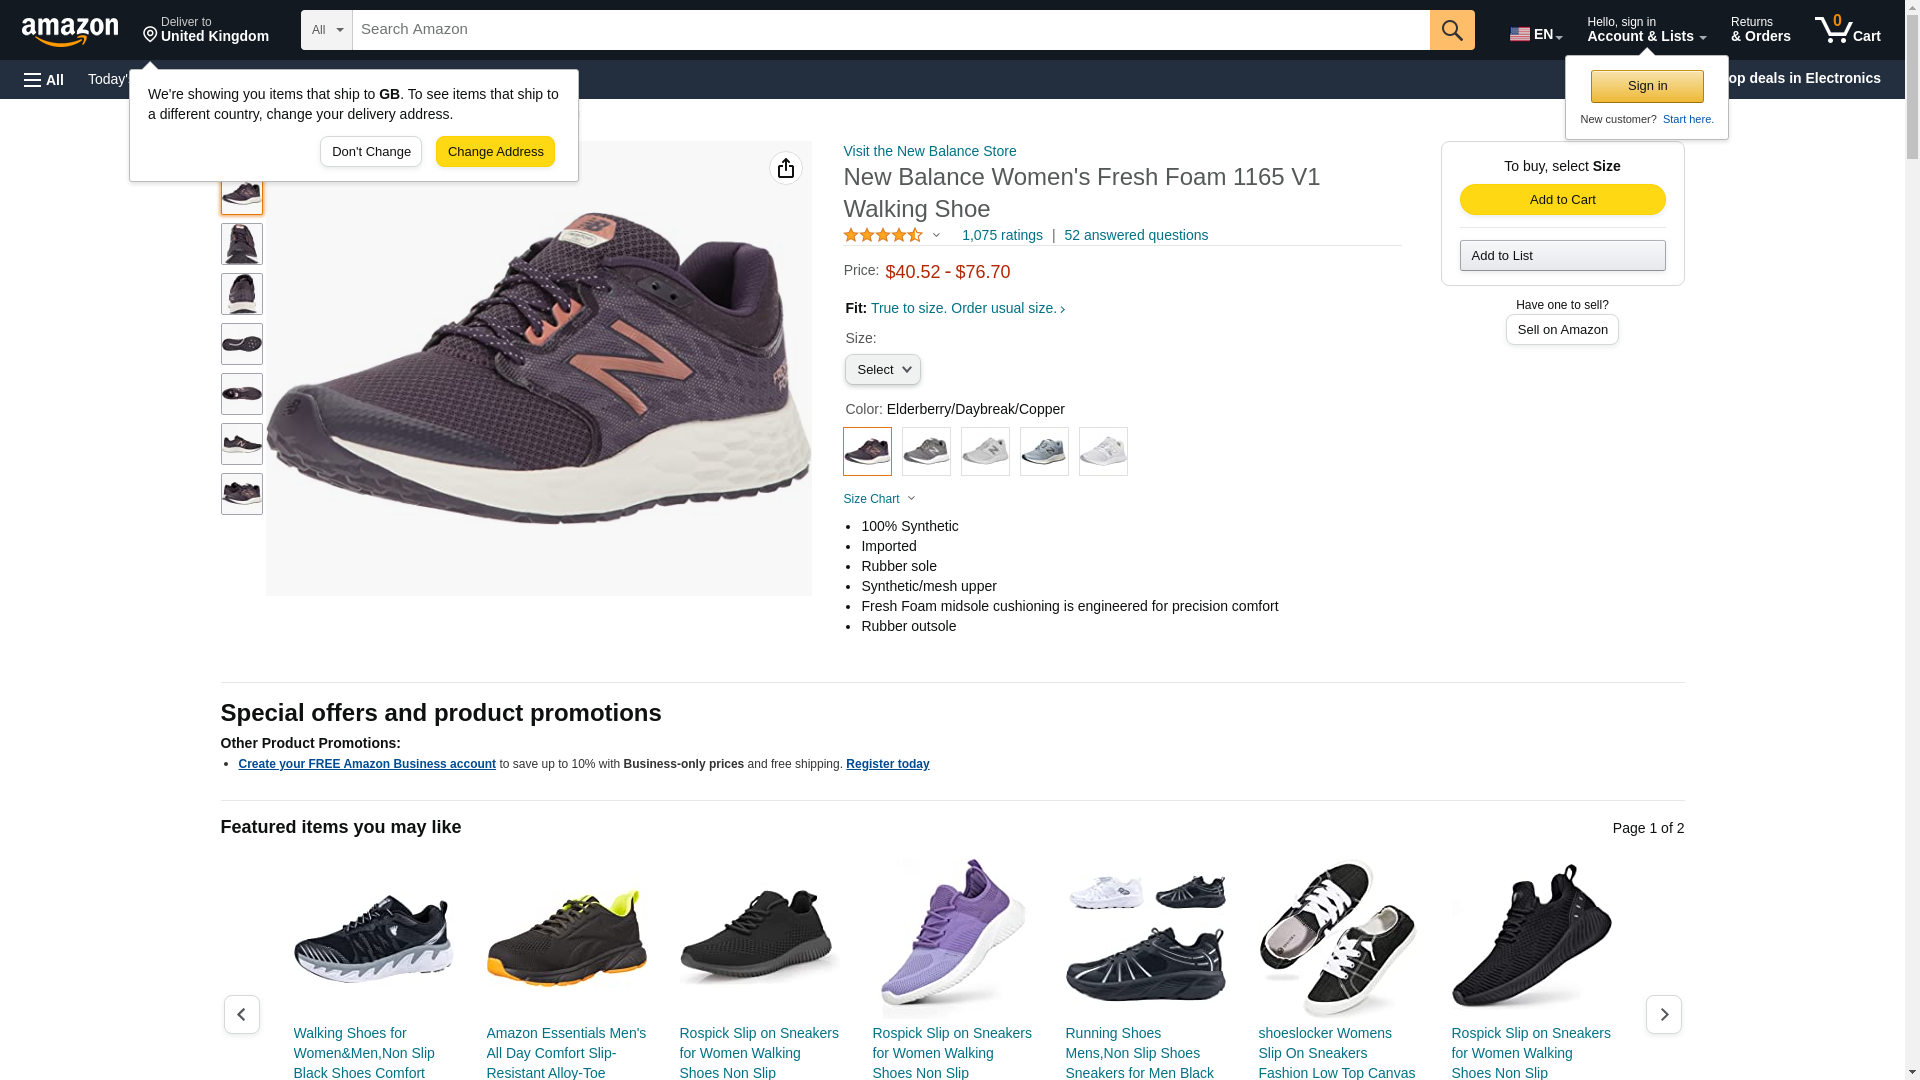Click the star rating icon
Viewport: 1920px width, 1080px height.
click(883, 235)
